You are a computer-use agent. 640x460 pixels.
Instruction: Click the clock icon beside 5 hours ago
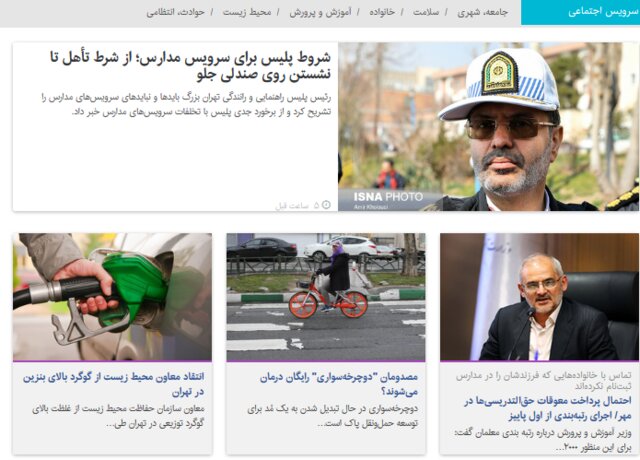coord(326,204)
